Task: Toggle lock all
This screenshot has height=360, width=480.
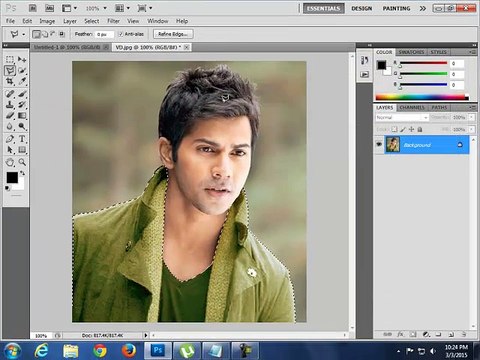Action: [420, 129]
